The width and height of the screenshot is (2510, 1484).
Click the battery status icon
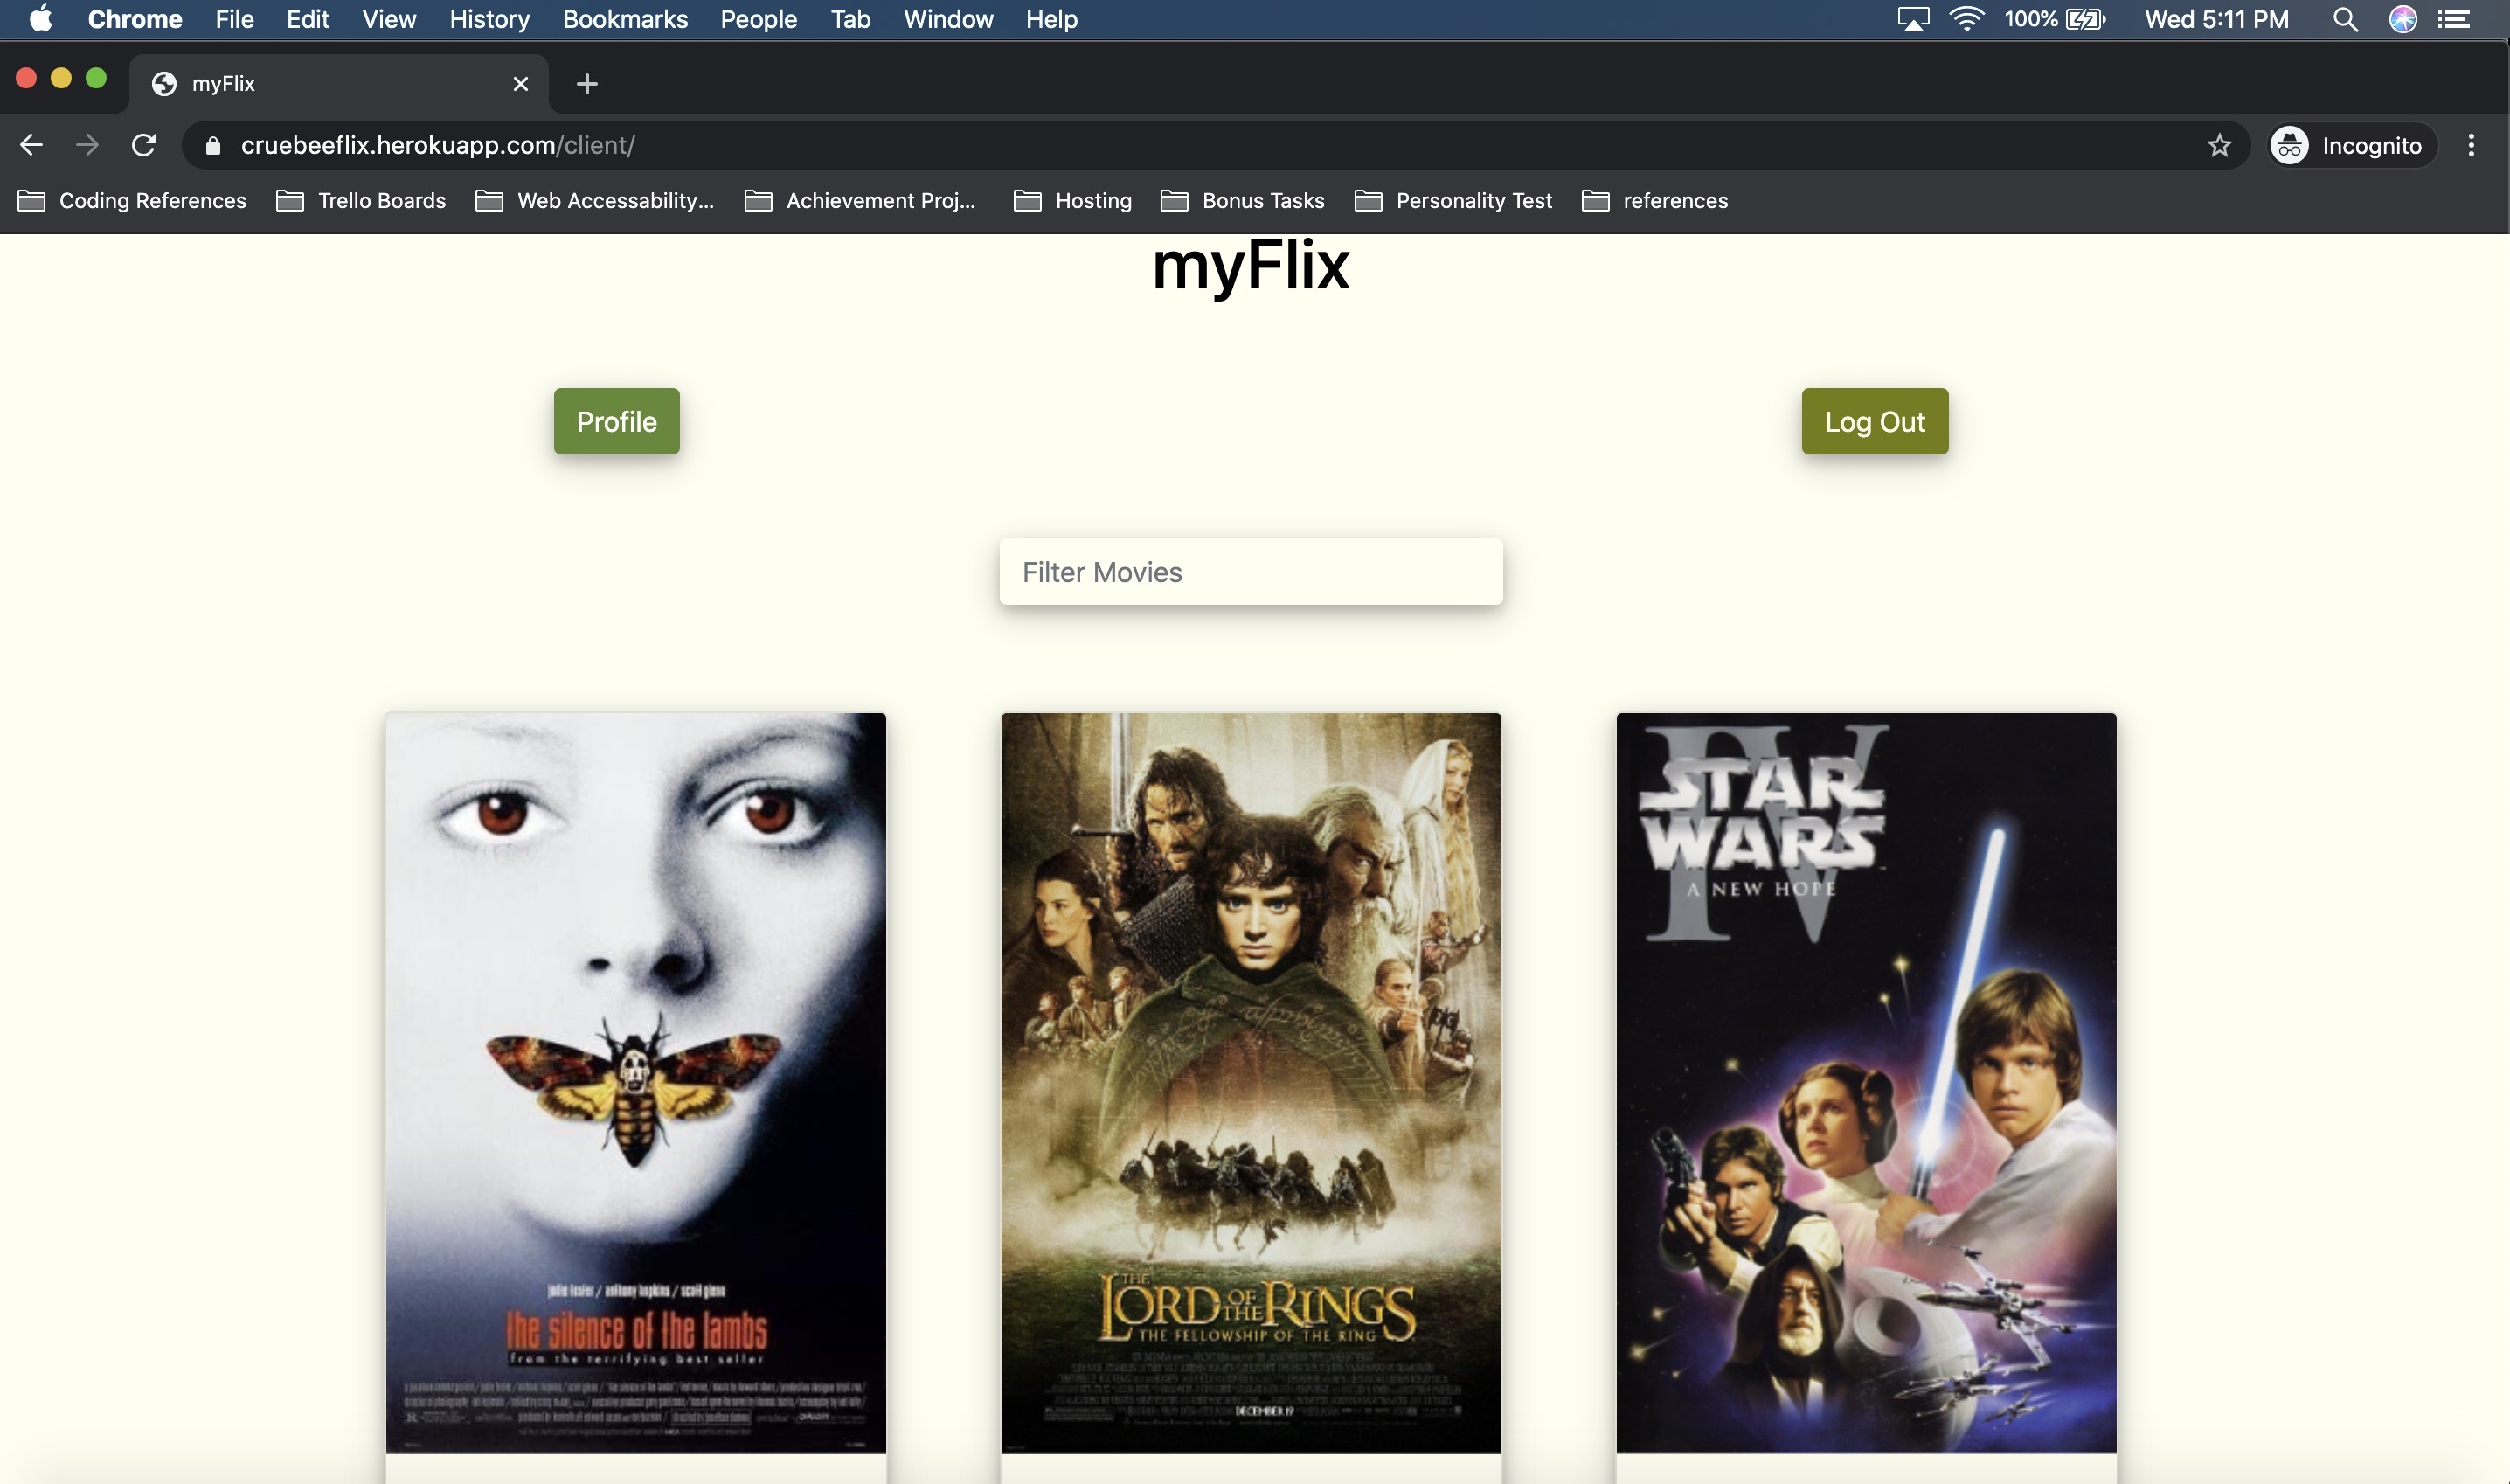pos(2086,19)
